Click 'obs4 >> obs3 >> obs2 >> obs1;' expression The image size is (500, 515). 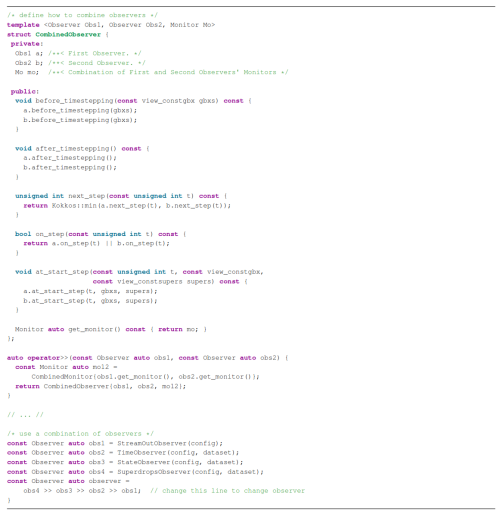tap(82, 491)
